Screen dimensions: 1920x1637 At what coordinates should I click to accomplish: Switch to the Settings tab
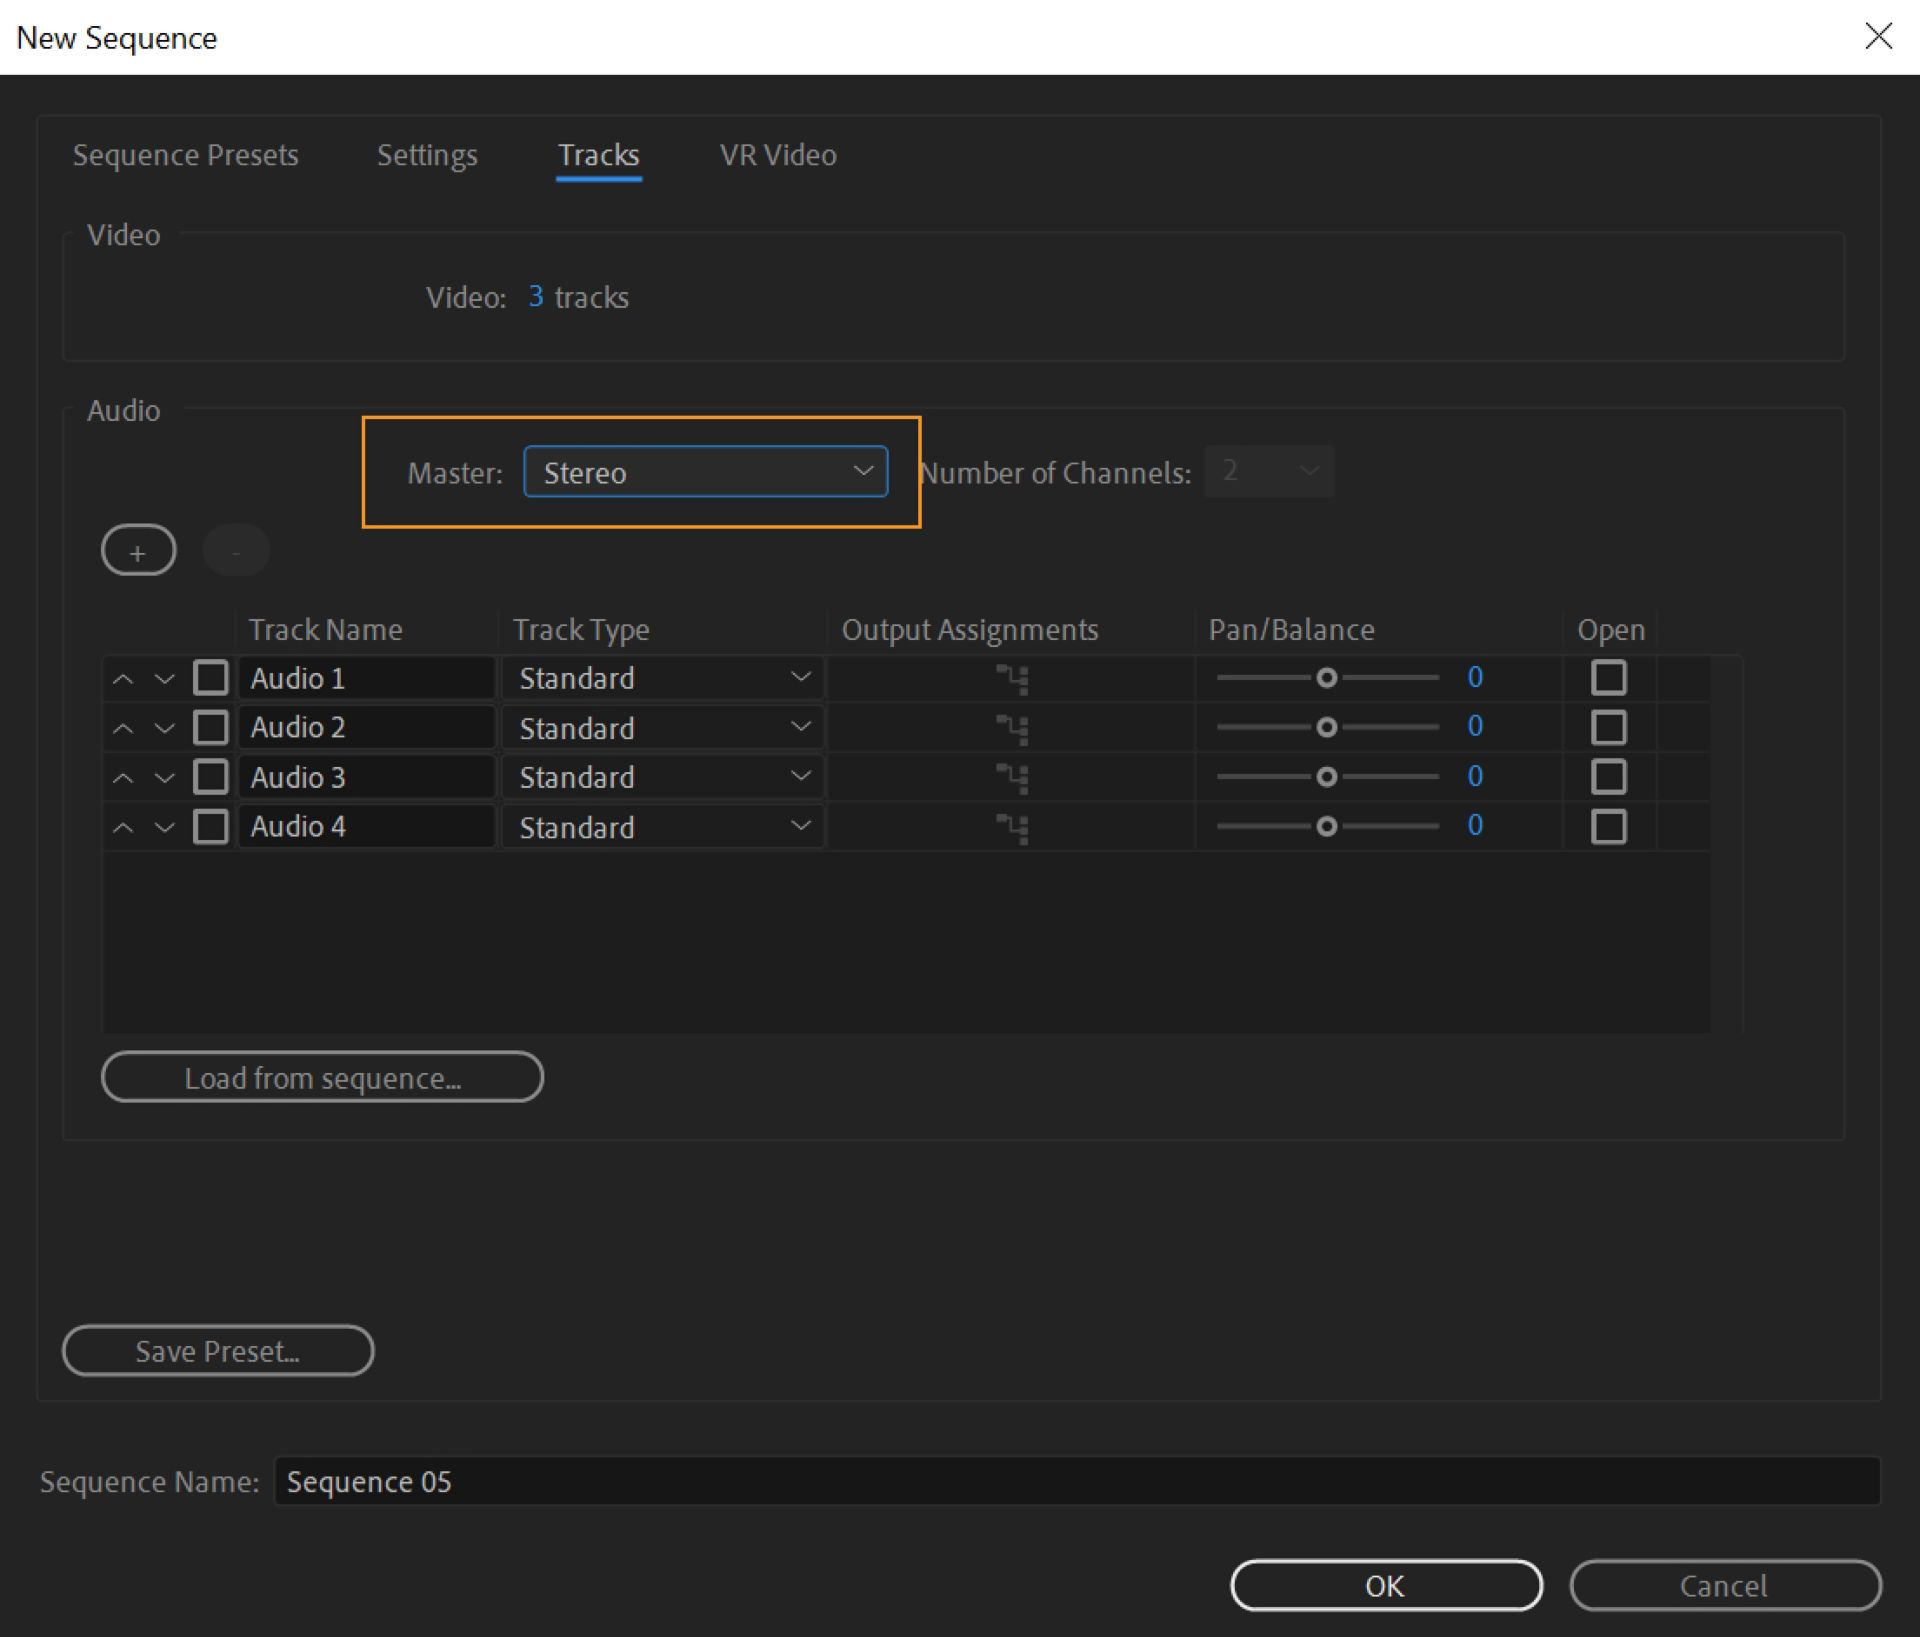pyautogui.click(x=427, y=155)
